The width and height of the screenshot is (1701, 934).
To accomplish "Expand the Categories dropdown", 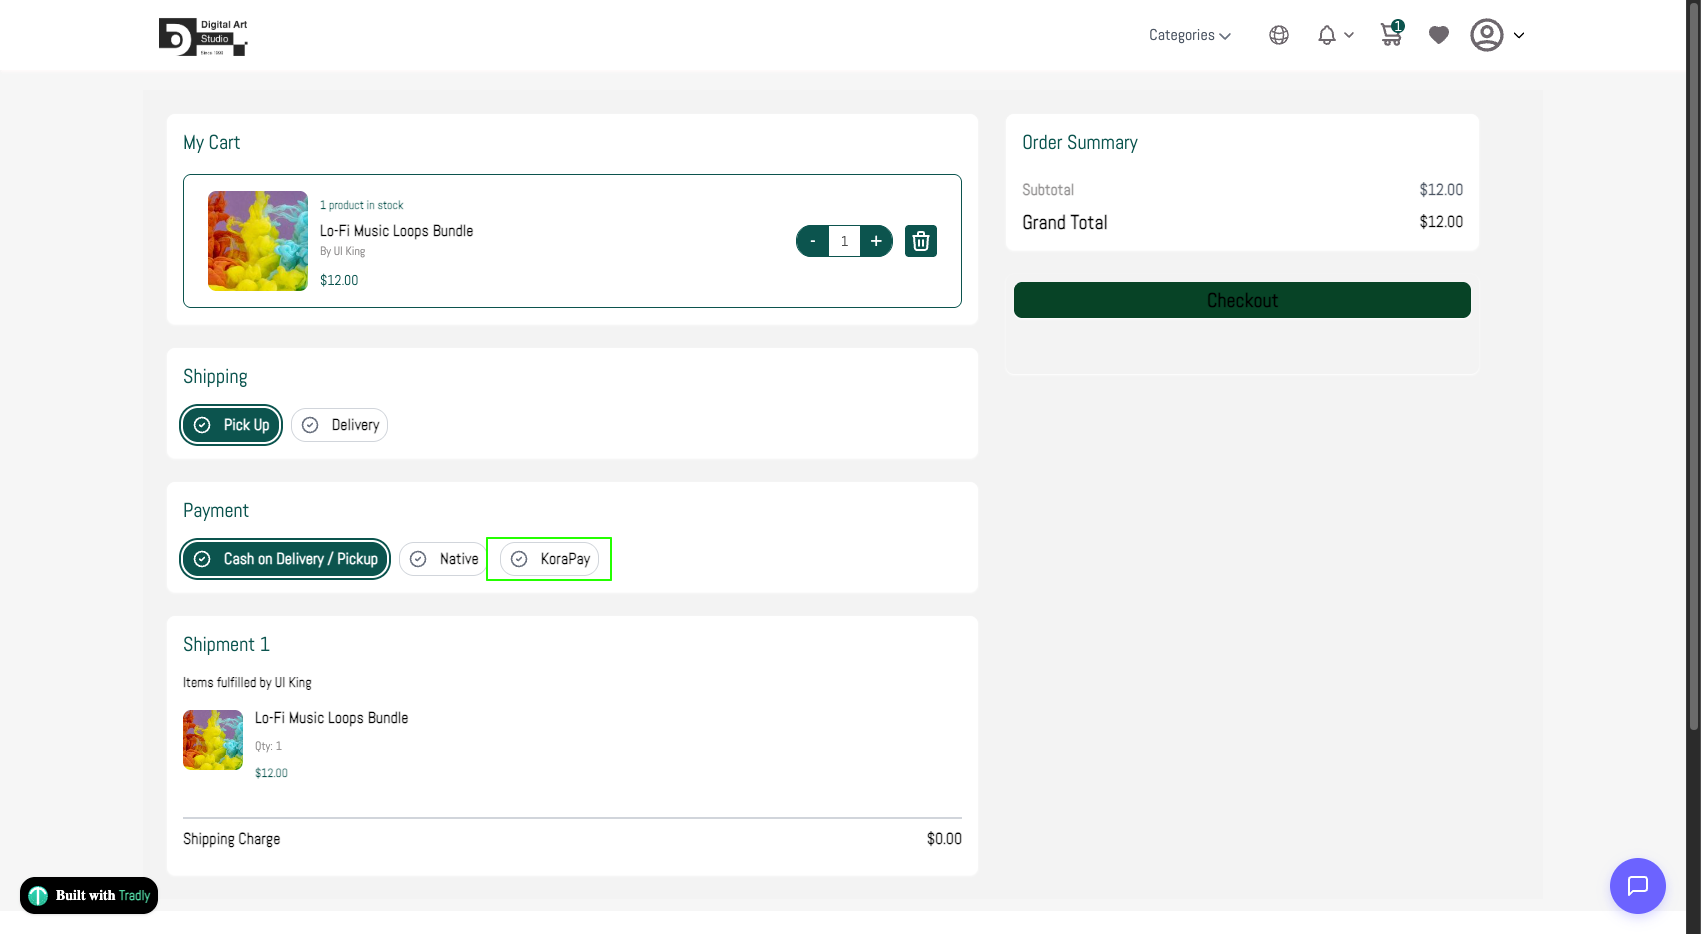I will (x=1189, y=35).
